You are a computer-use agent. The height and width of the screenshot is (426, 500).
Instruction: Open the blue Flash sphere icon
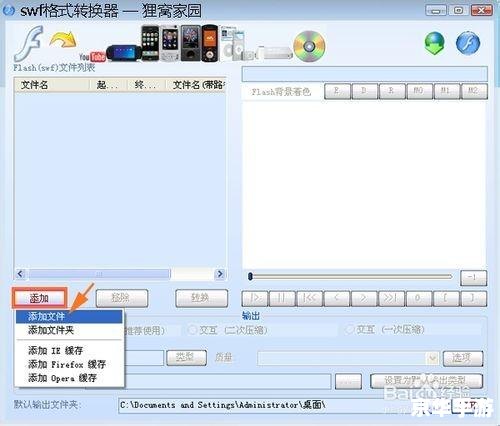[468, 43]
